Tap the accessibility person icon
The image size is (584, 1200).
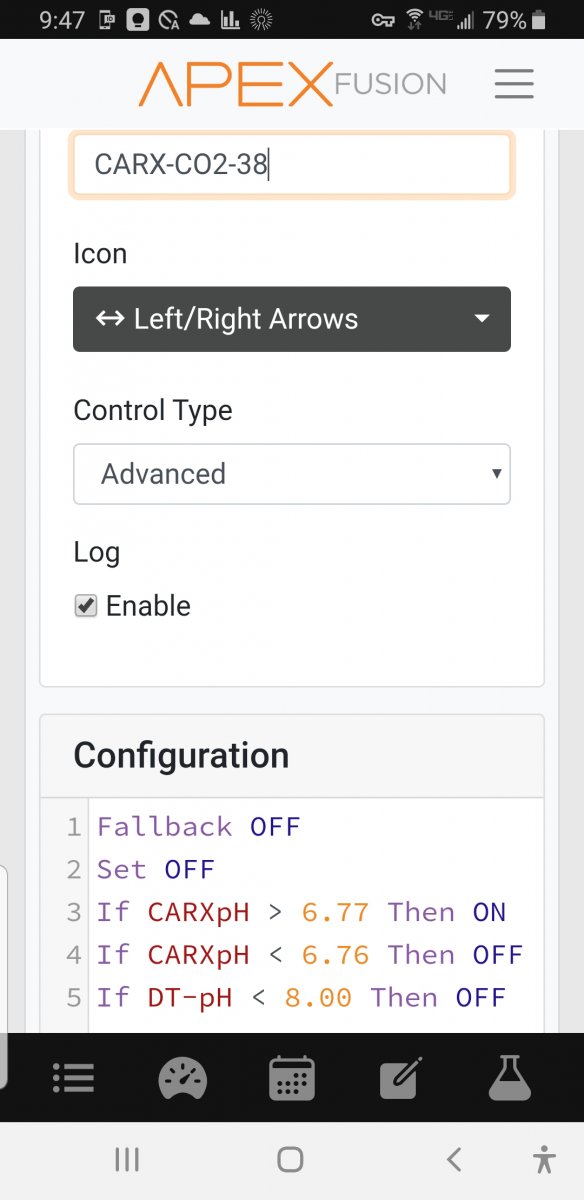tap(544, 1159)
